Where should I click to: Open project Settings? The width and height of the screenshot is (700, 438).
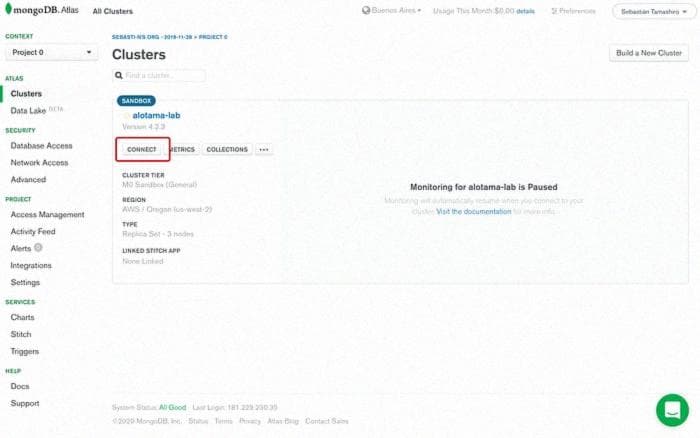pos(25,282)
